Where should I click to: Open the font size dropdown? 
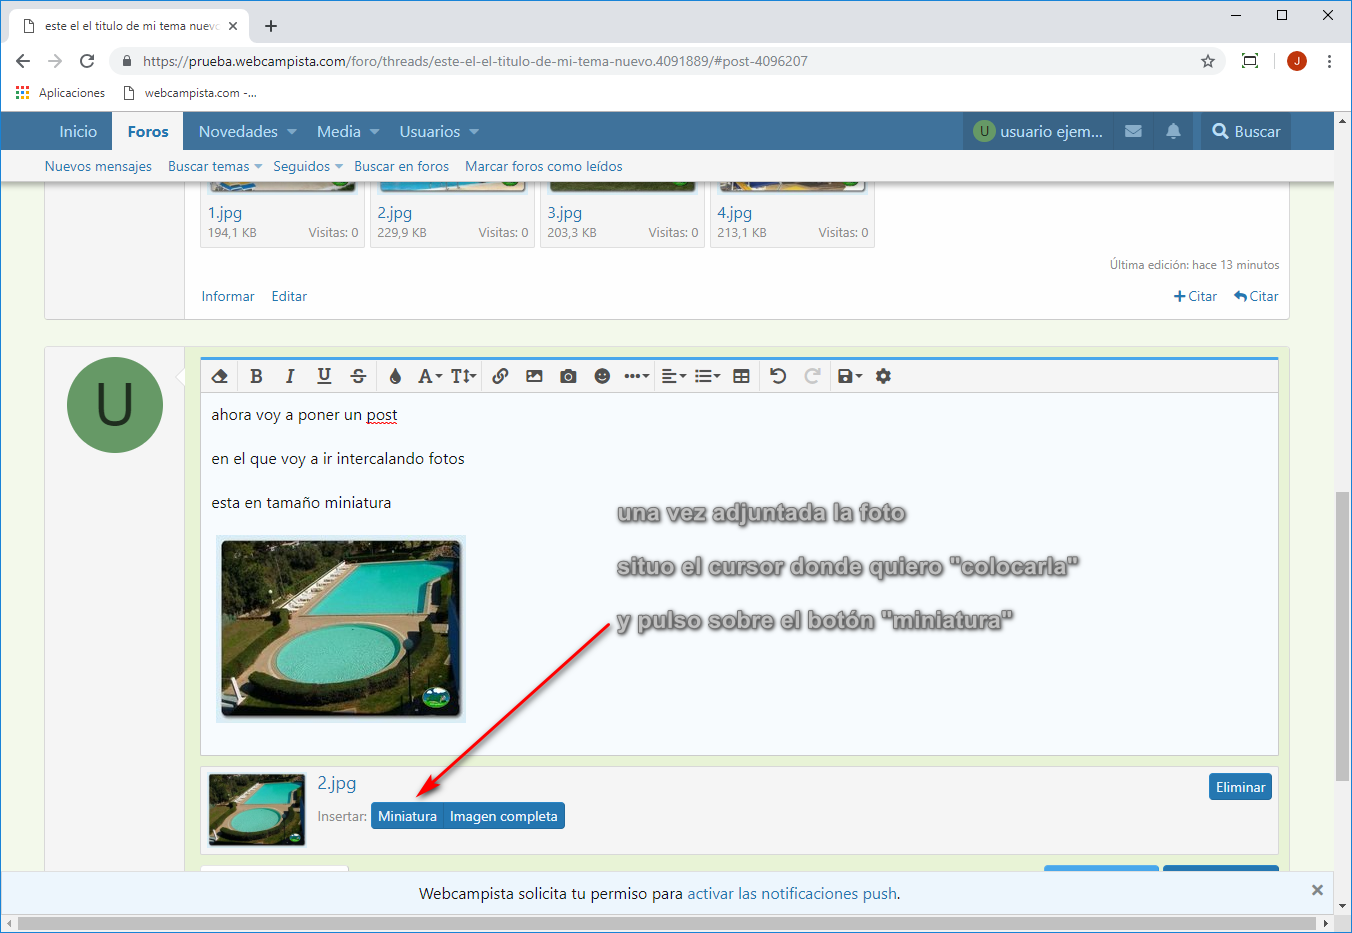pos(463,376)
